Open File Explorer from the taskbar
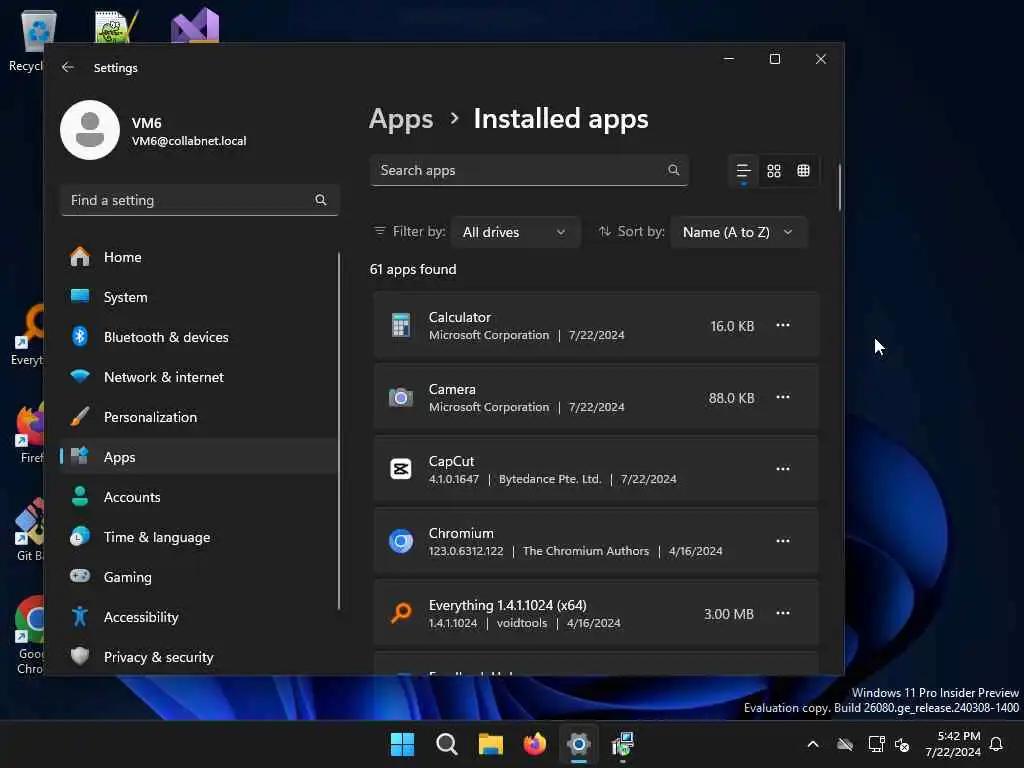This screenshot has height=768, width=1024. [x=490, y=744]
